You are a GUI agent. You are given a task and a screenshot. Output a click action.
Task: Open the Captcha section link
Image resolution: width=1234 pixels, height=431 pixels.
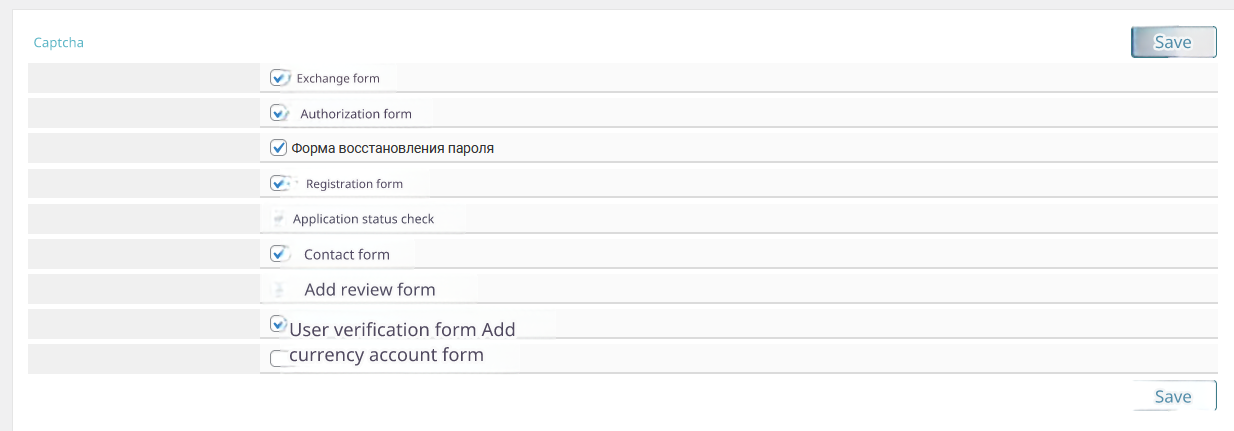tap(58, 42)
